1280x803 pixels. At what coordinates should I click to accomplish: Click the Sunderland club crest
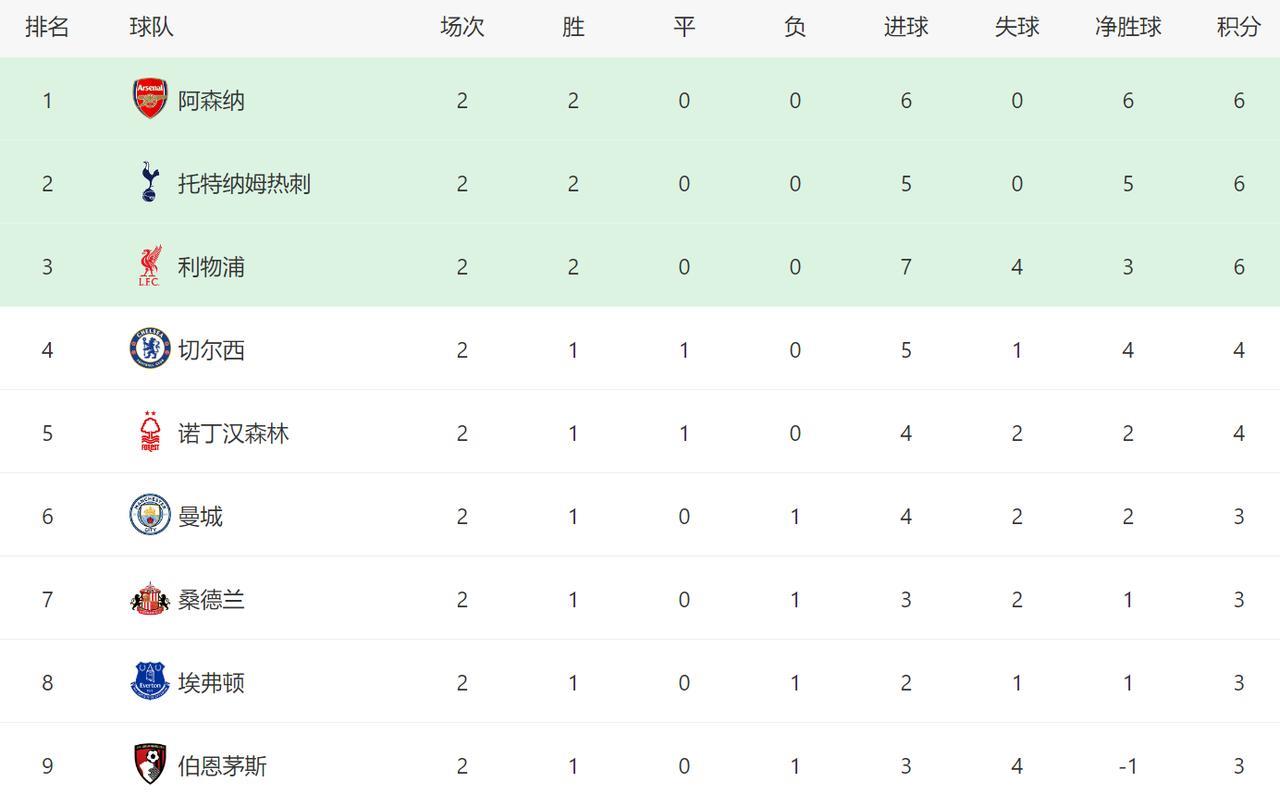coord(150,599)
